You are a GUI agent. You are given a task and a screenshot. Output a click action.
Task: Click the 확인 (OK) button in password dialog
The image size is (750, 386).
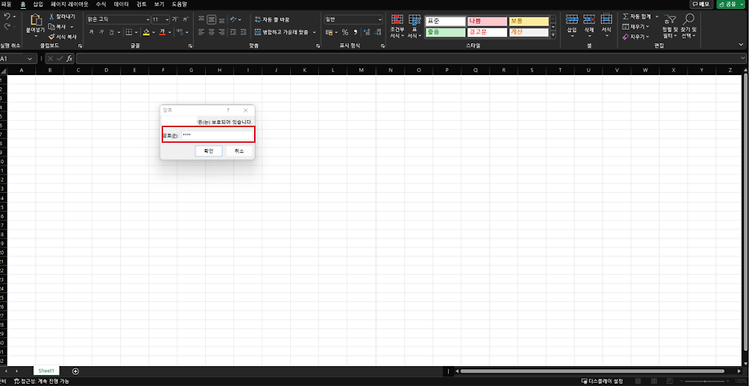[x=209, y=151]
